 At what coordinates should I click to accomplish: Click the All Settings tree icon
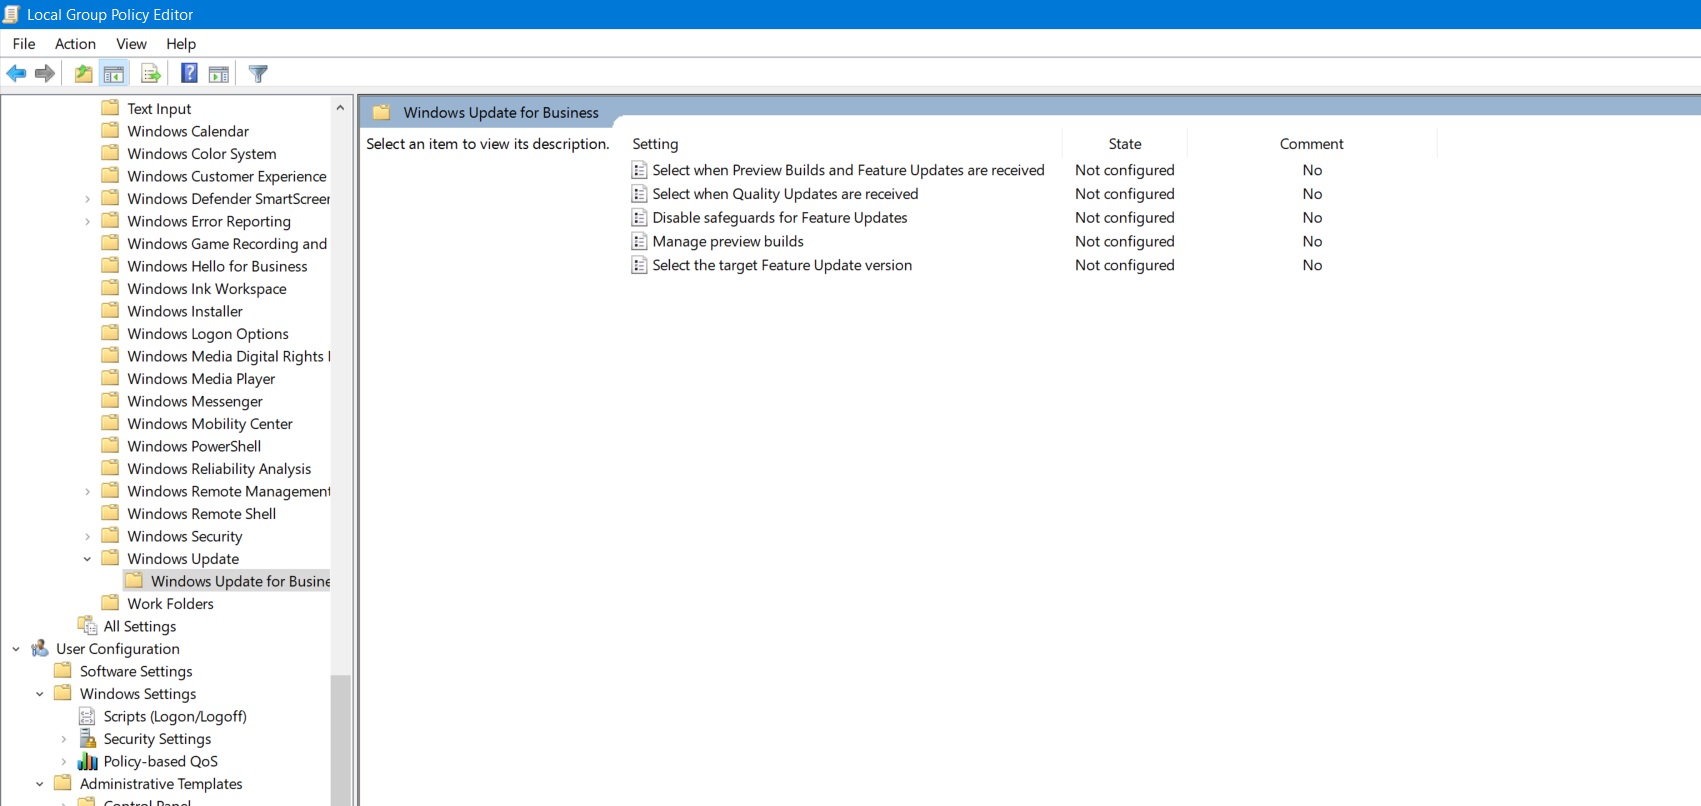[x=88, y=626]
